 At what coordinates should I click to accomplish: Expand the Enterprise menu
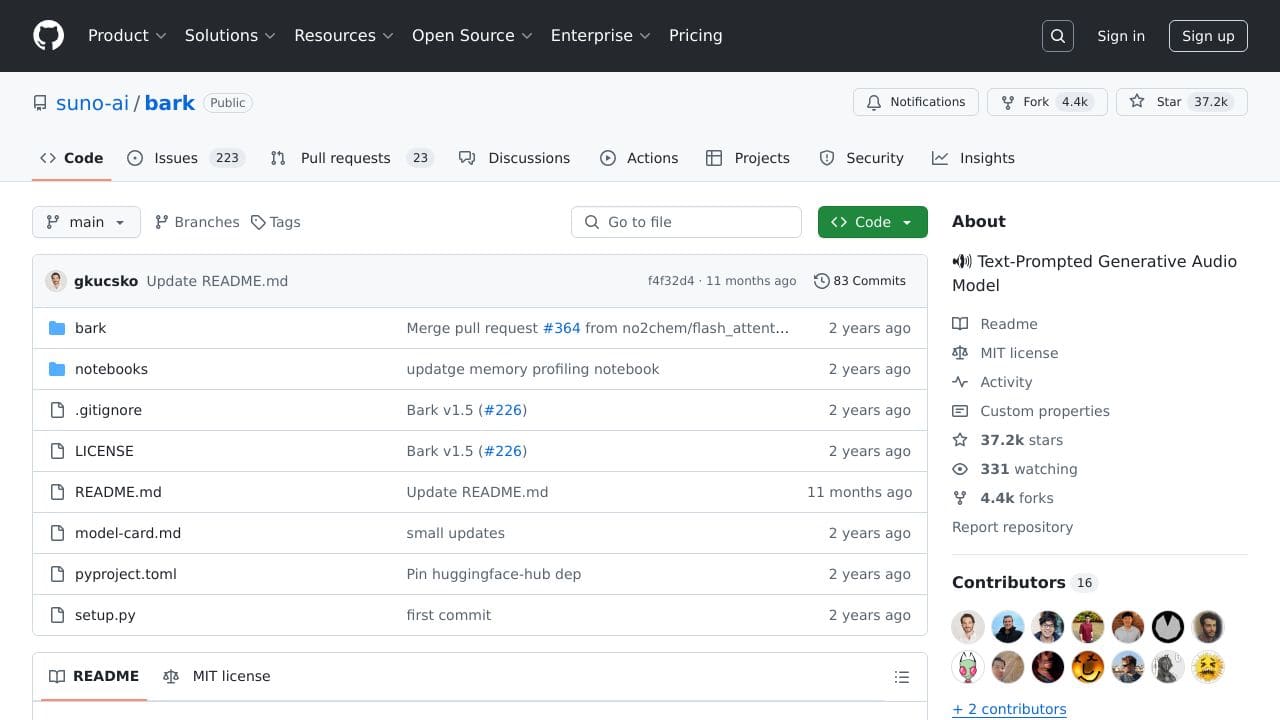click(600, 35)
